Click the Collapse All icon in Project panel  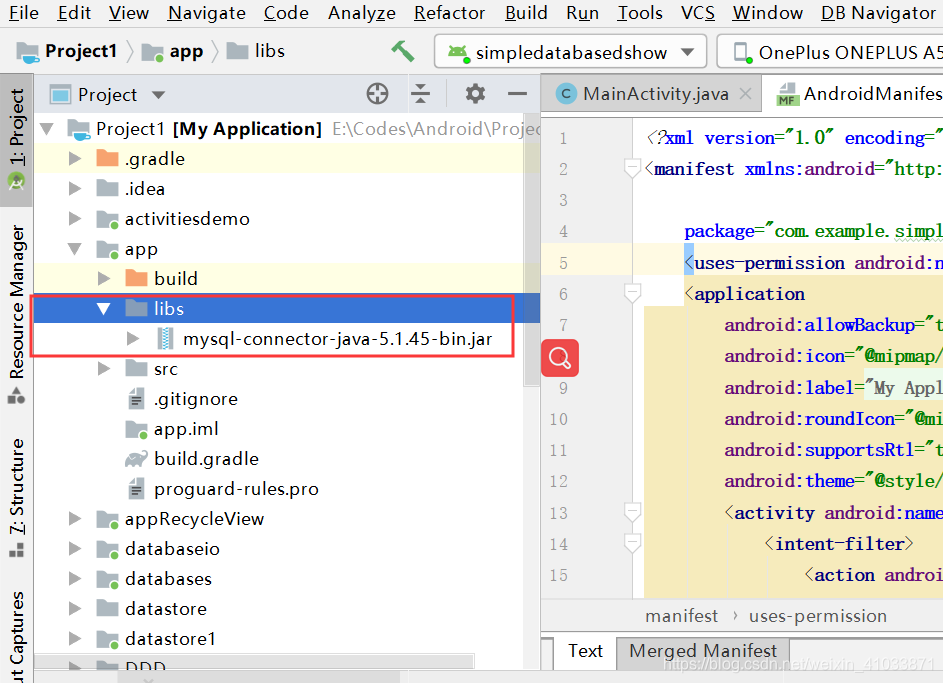click(x=420, y=94)
